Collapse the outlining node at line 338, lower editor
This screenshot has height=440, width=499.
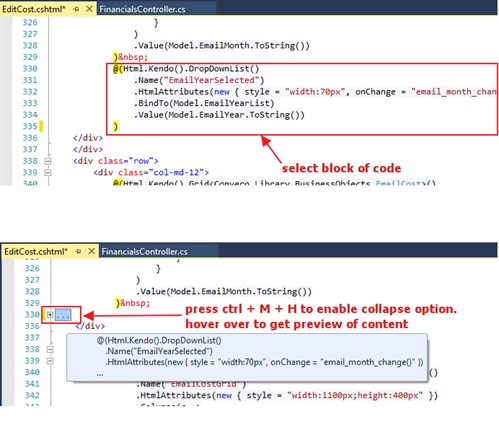[x=50, y=349]
